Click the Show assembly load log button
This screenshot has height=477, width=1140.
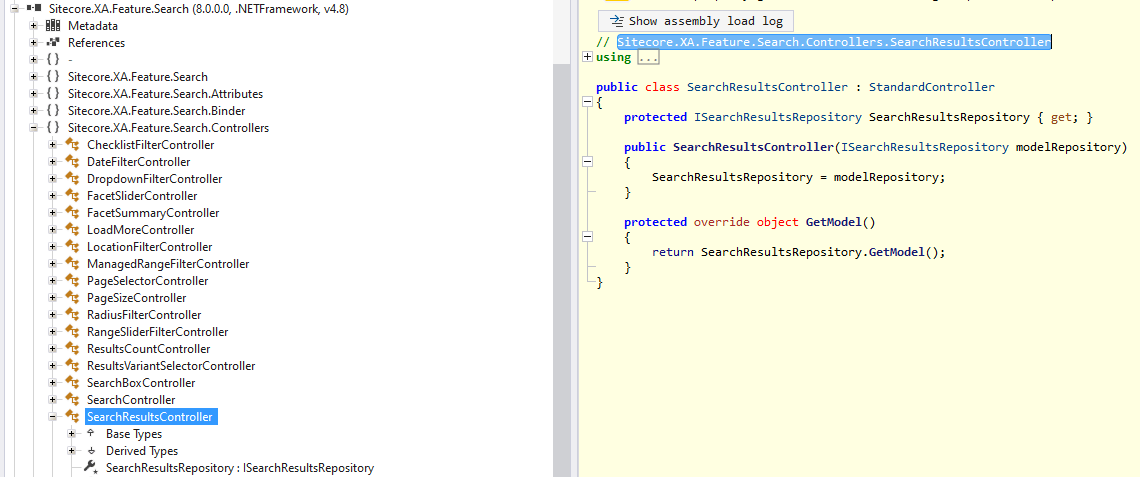point(696,20)
